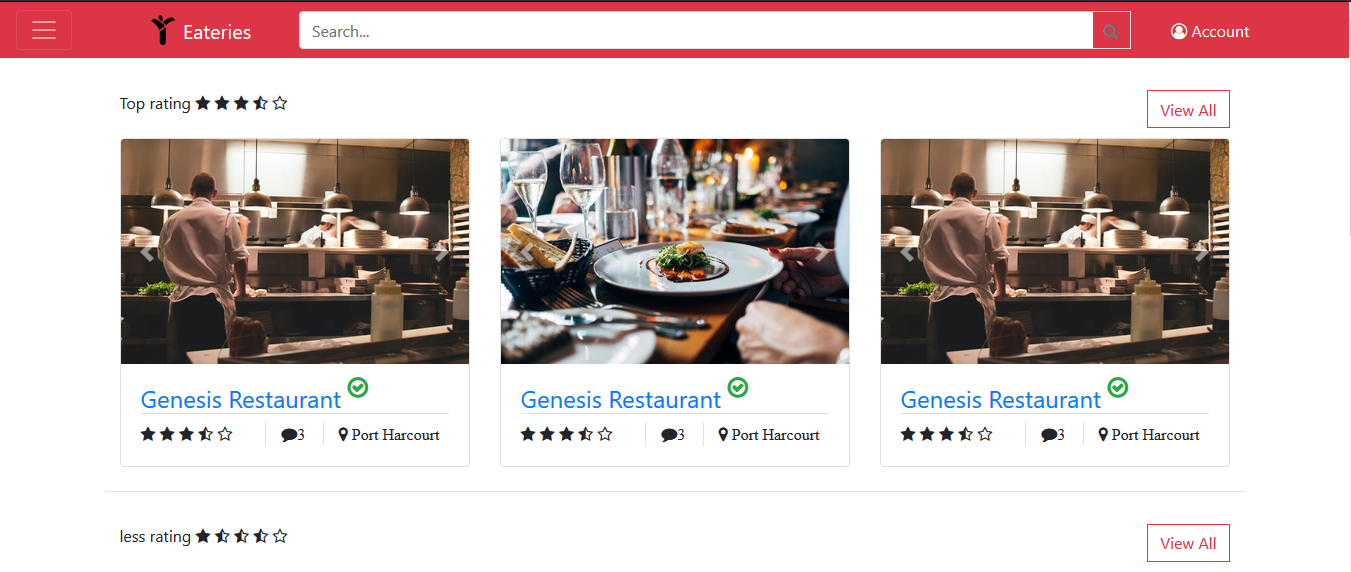Click comments bubble icon on third card
The height and width of the screenshot is (572, 1351).
[x=1049, y=435]
